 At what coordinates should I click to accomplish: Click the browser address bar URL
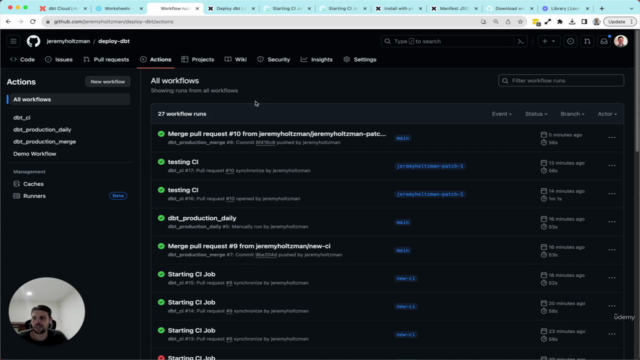click(x=113, y=22)
